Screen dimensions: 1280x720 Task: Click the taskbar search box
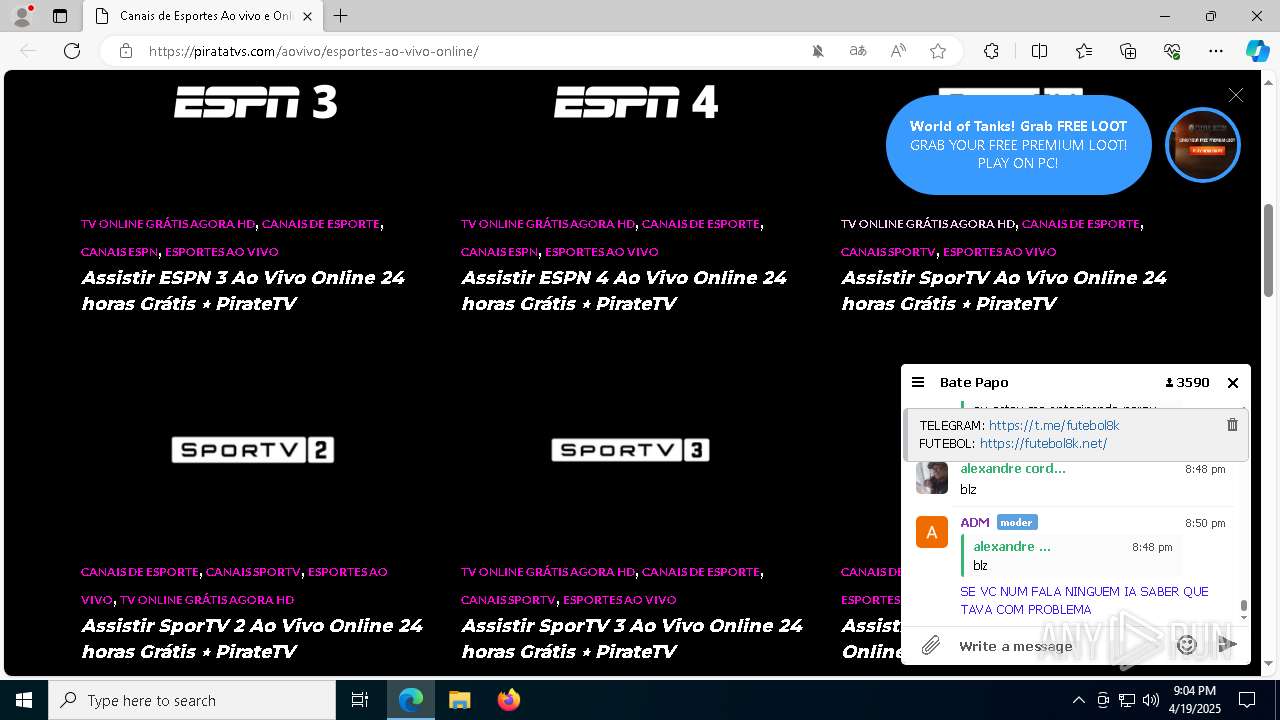[192, 700]
